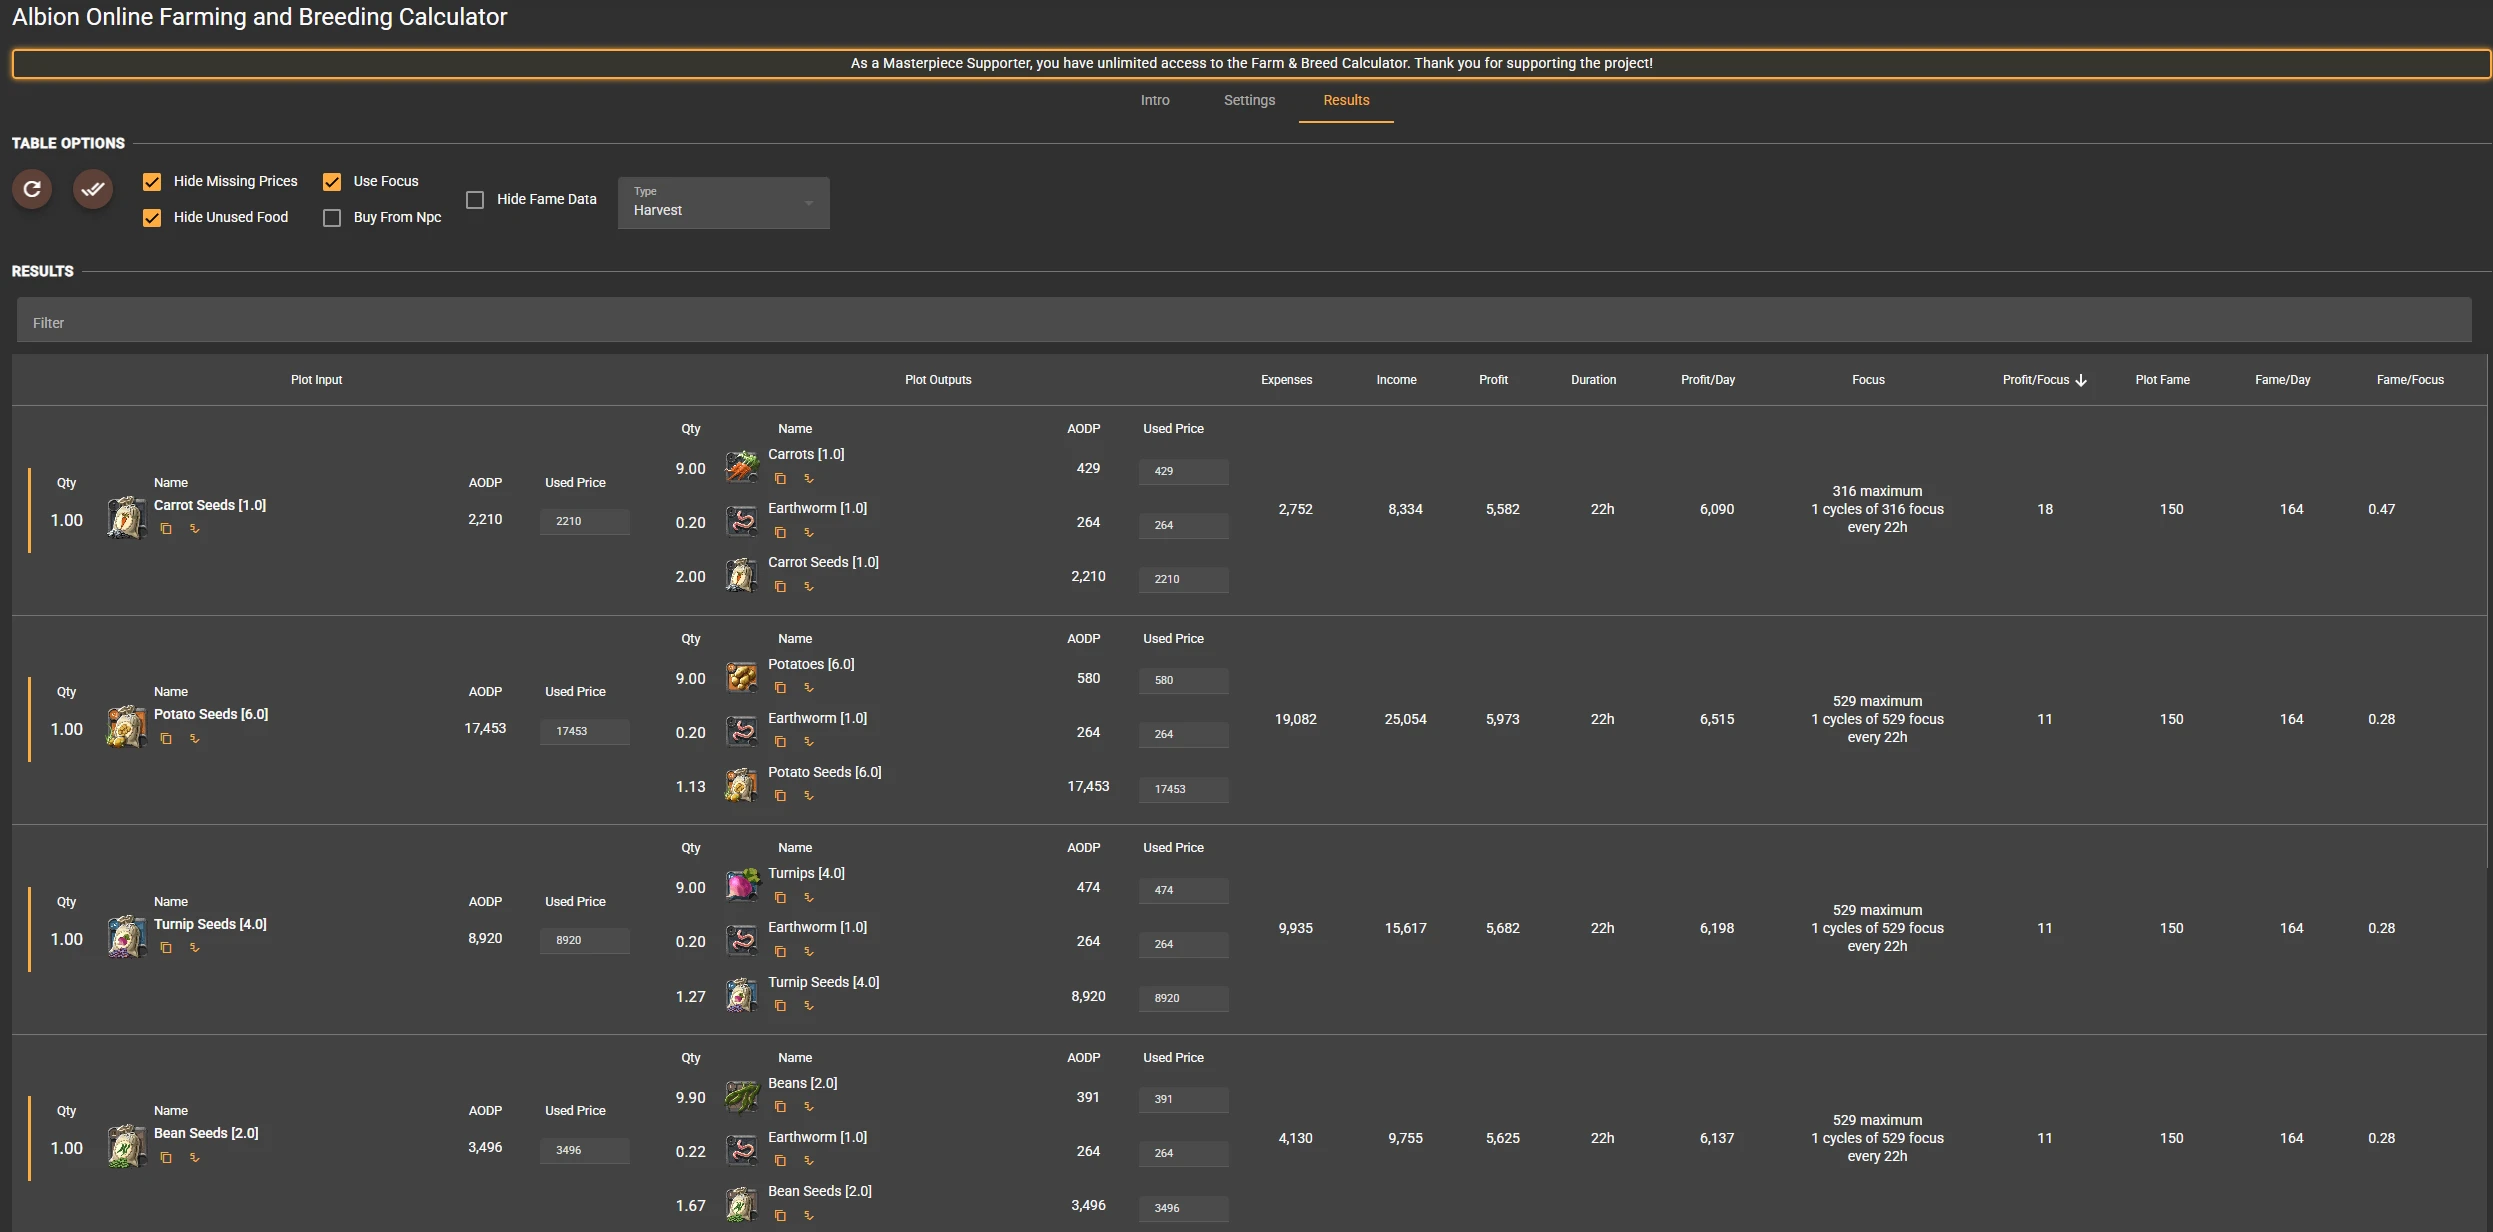
Task: Sort table by Profit/Day header
Action: click(x=1707, y=380)
